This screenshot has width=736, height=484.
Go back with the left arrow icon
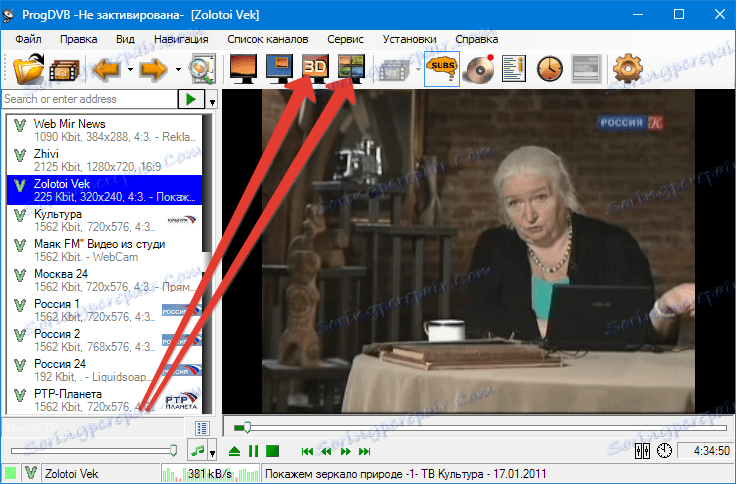tap(107, 69)
